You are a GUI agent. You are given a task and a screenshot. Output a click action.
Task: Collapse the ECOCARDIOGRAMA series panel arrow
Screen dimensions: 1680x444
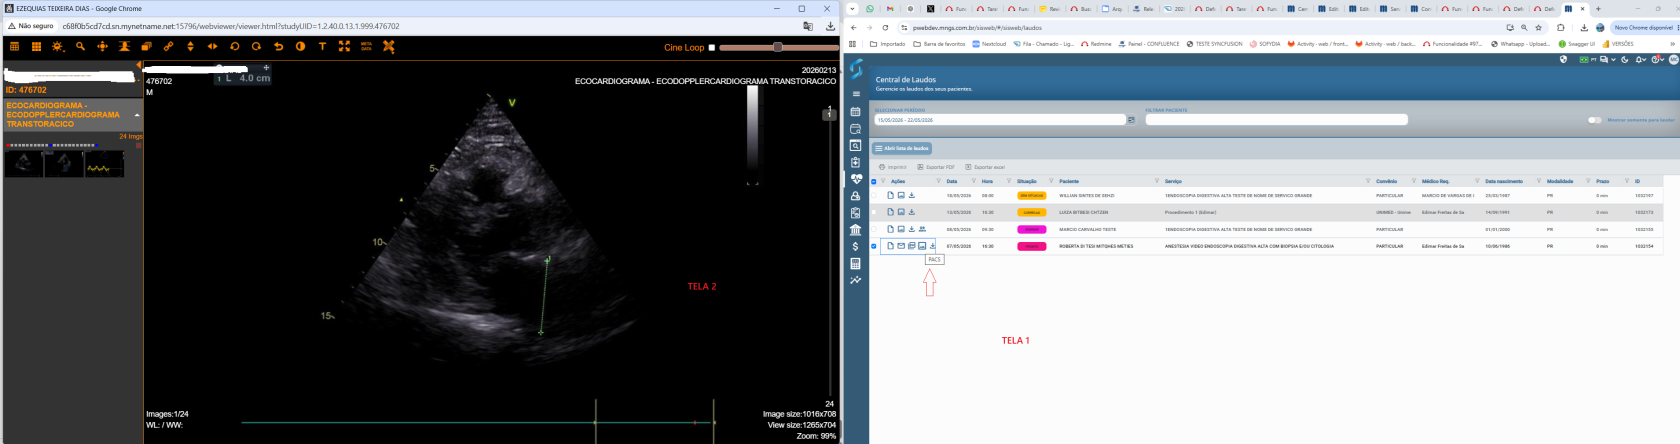[137, 115]
